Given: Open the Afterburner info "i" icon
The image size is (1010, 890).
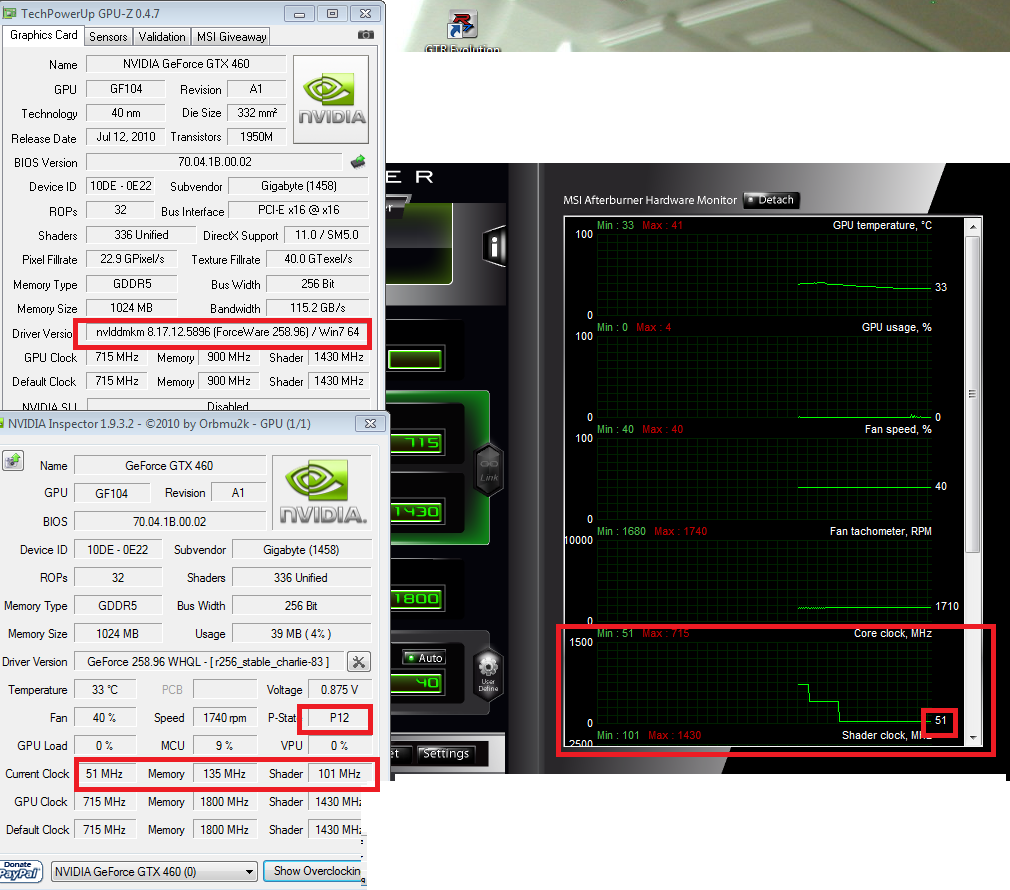Looking at the screenshot, I should click(x=495, y=246).
